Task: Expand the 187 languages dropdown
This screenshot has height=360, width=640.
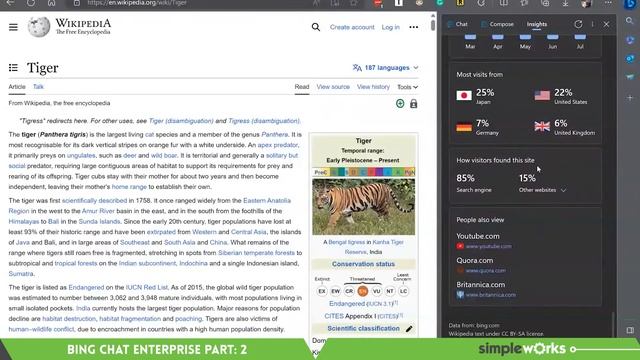Action: pyautogui.click(x=385, y=68)
